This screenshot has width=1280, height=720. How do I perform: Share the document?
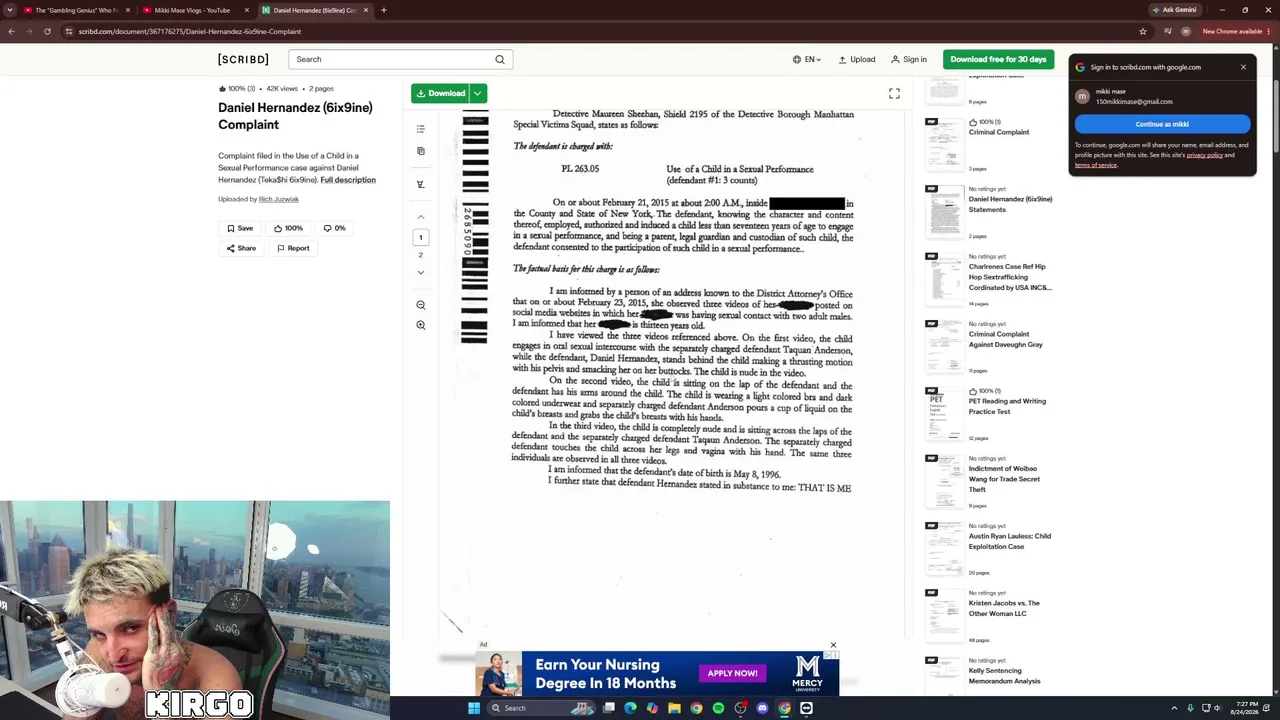pos(241,248)
